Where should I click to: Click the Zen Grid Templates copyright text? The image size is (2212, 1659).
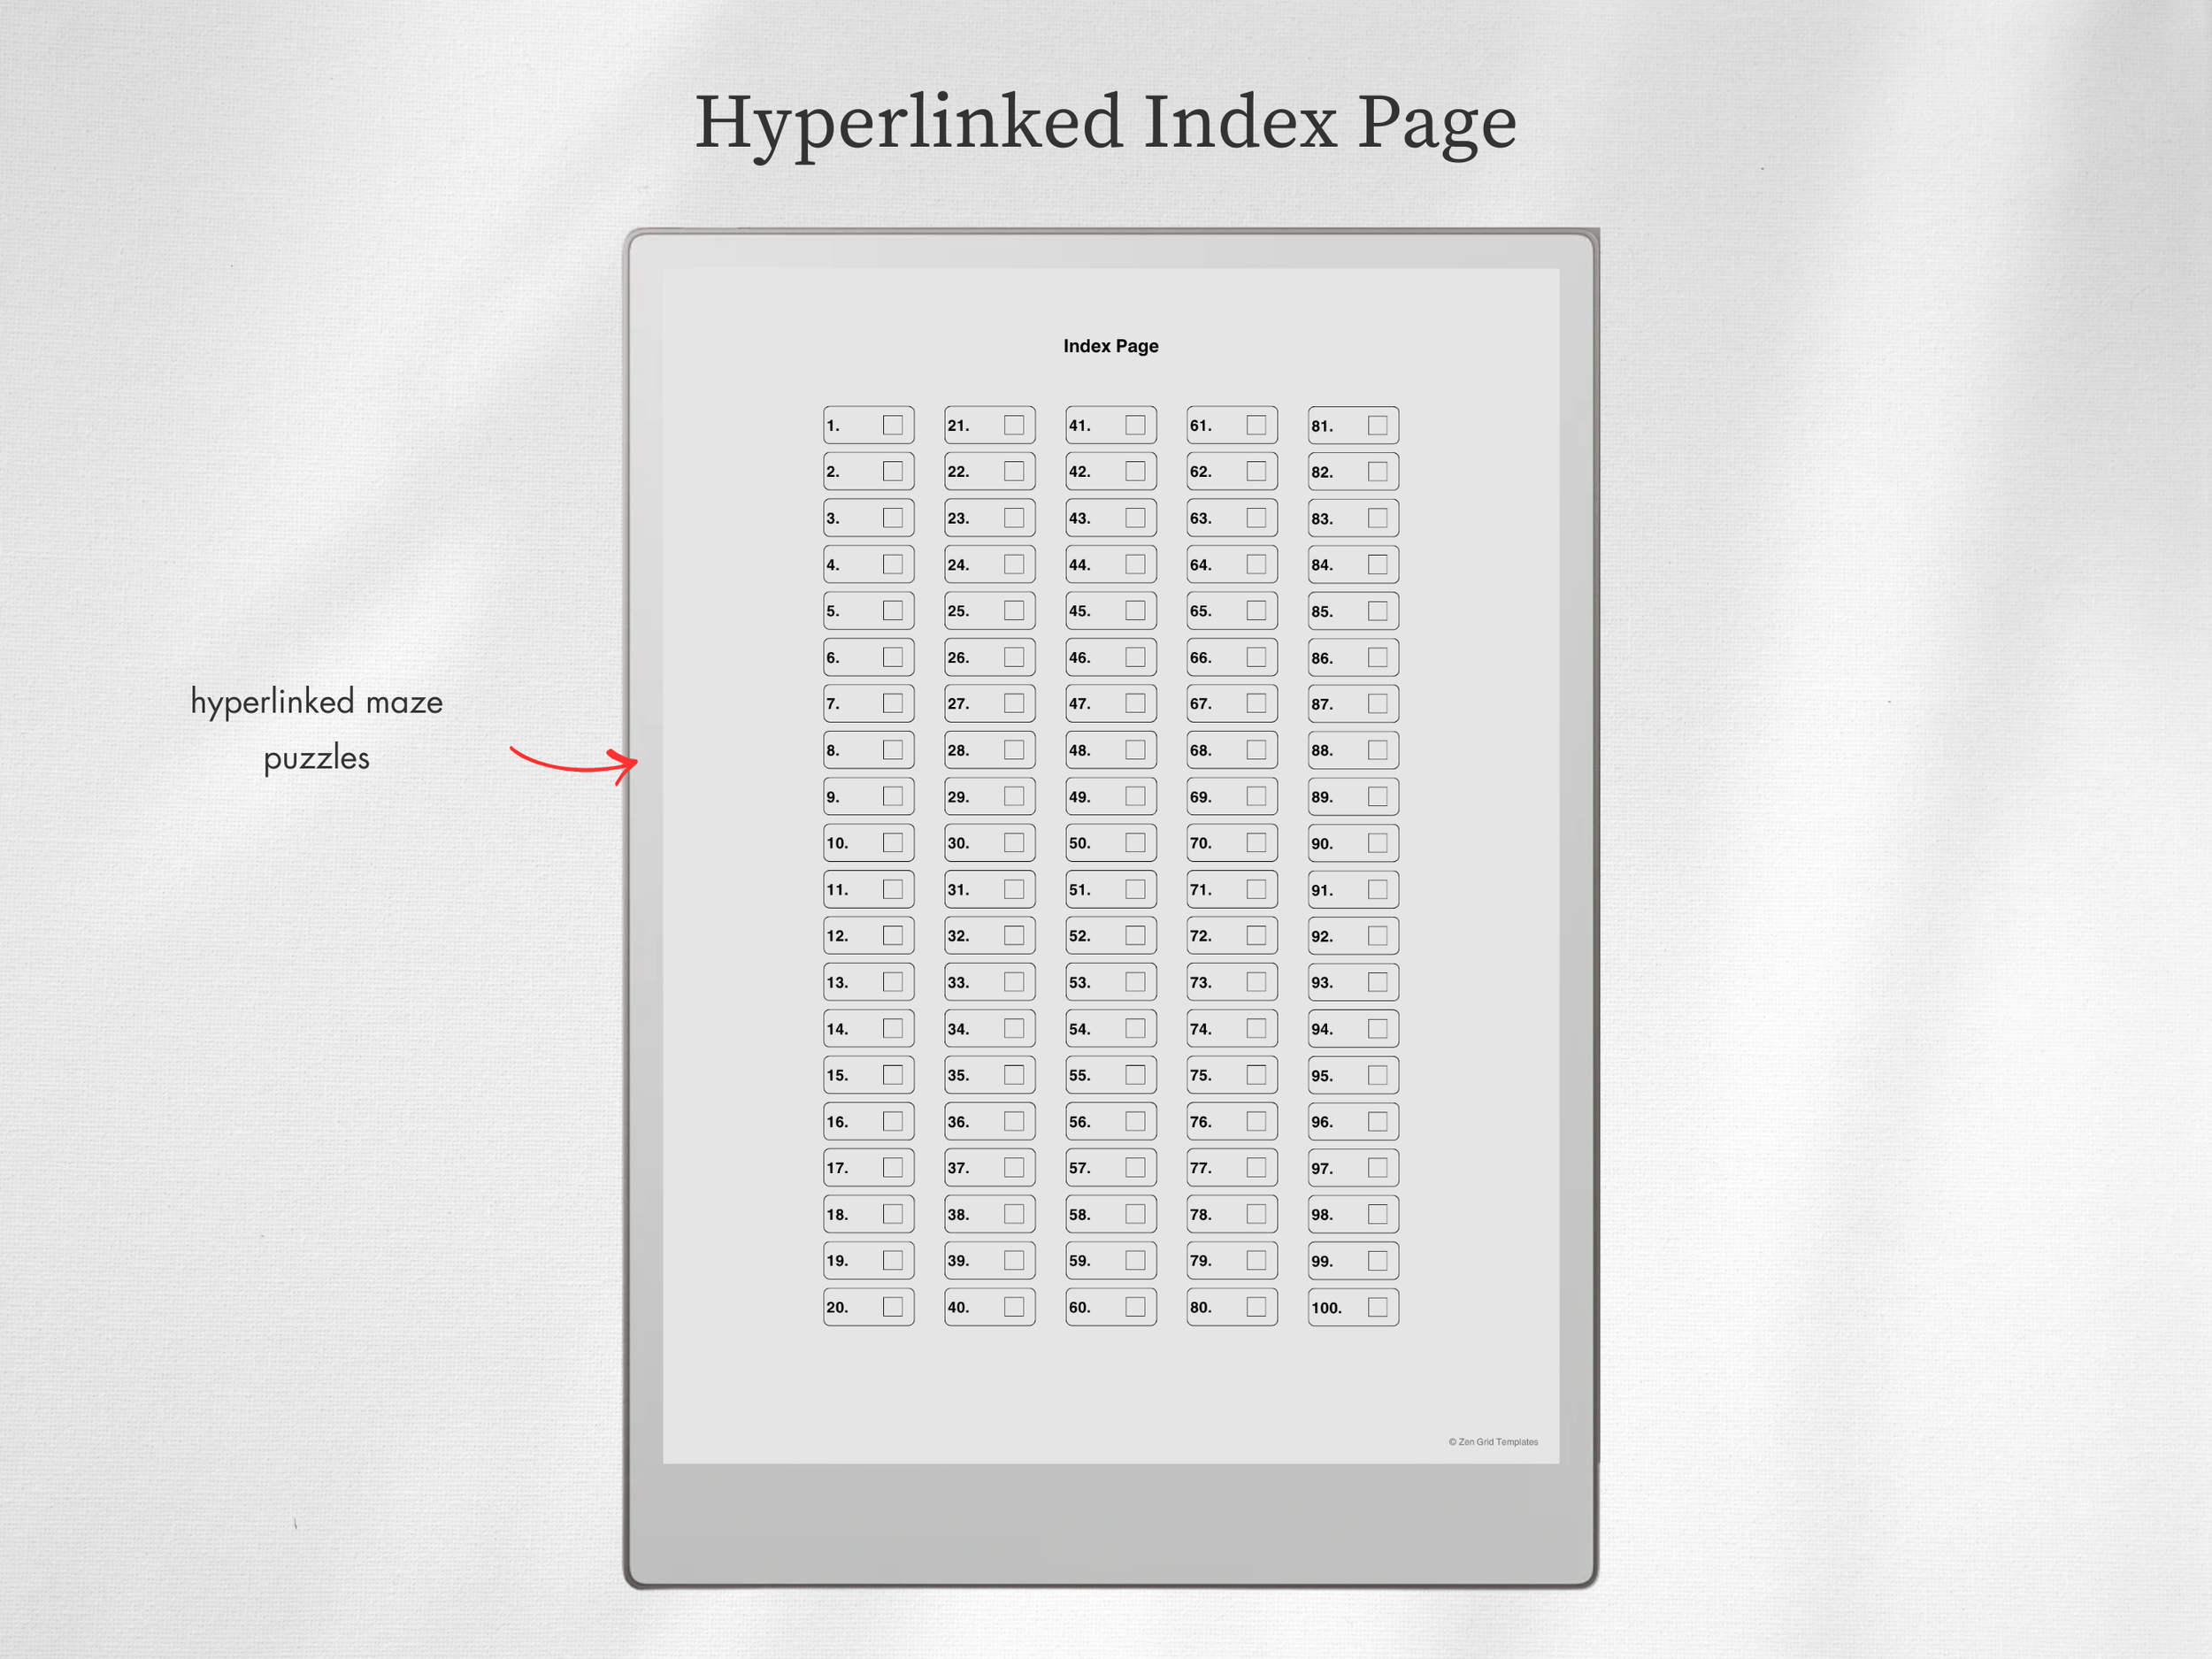coord(1493,1442)
